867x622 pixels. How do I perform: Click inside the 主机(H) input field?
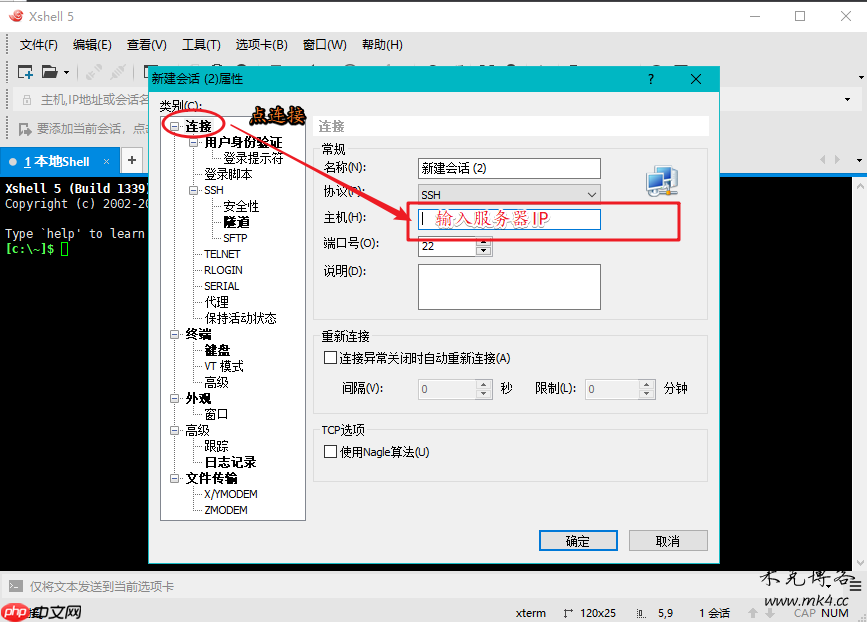point(508,219)
